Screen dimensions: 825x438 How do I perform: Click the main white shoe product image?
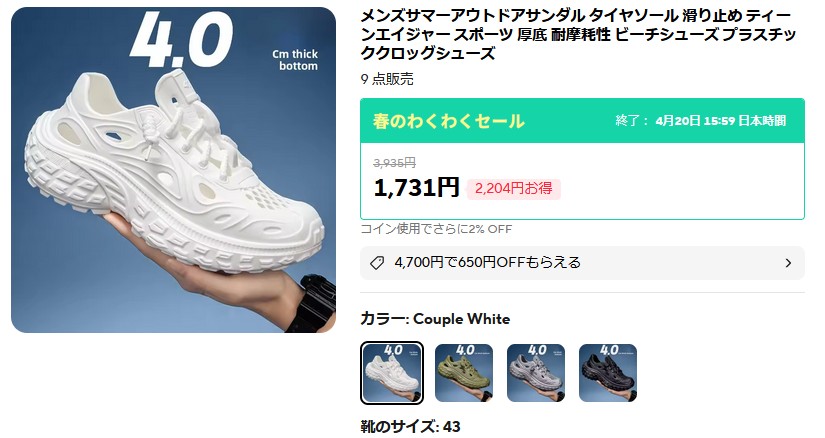(x=173, y=170)
